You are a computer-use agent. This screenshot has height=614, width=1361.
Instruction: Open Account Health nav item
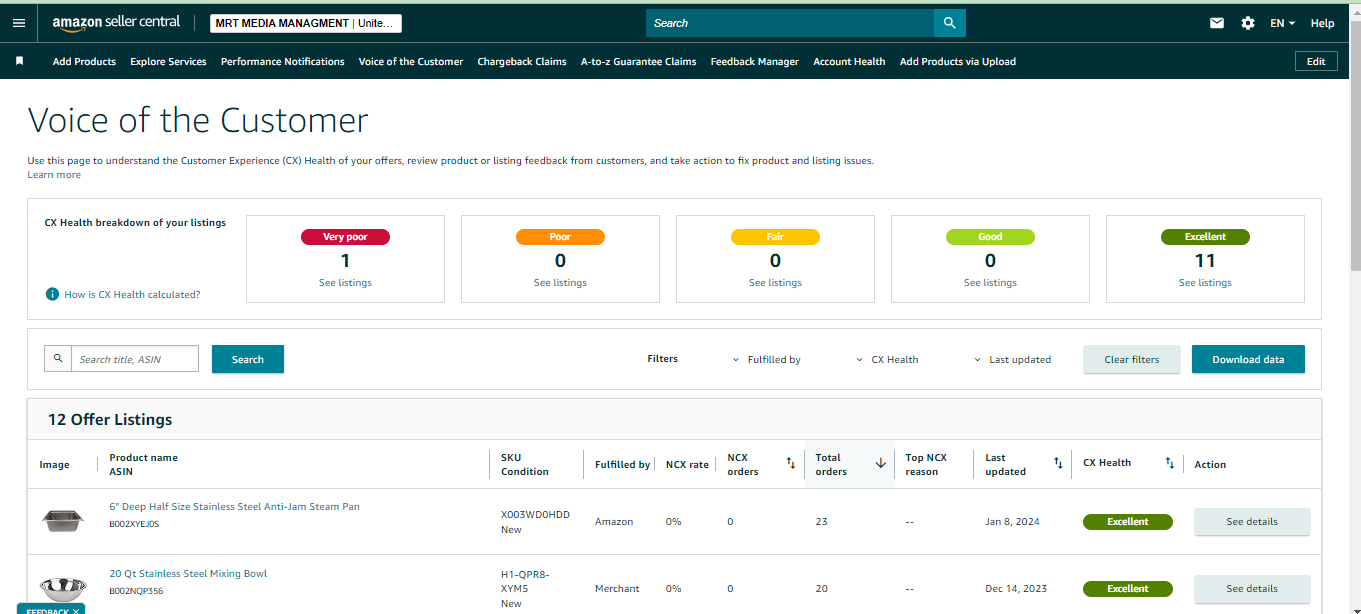click(849, 61)
